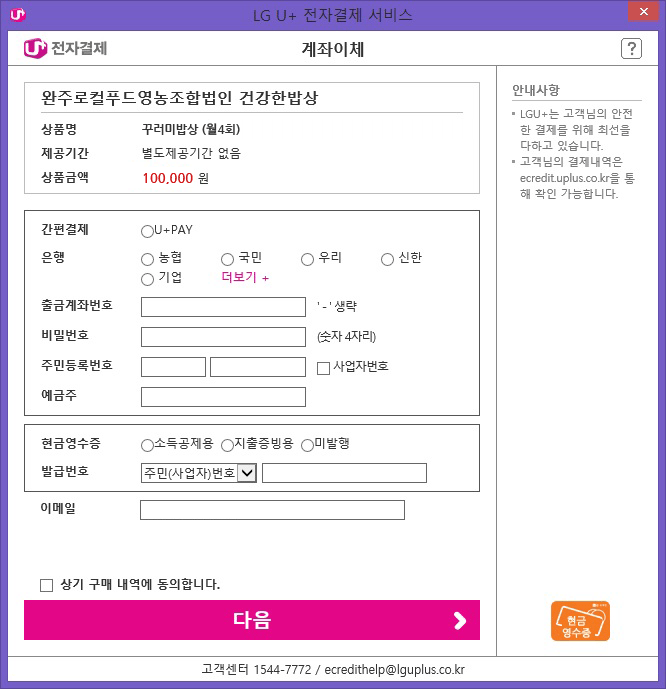Click the orange 현금영수증 cash receipt icon

click(580, 621)
